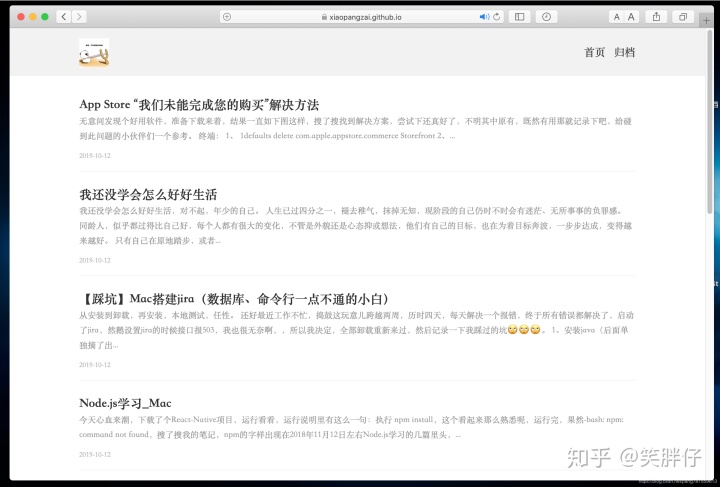The height and width of the screenshot is (487, 720).
Task: Show the Safari sidebar
Action: click(519, 17)
